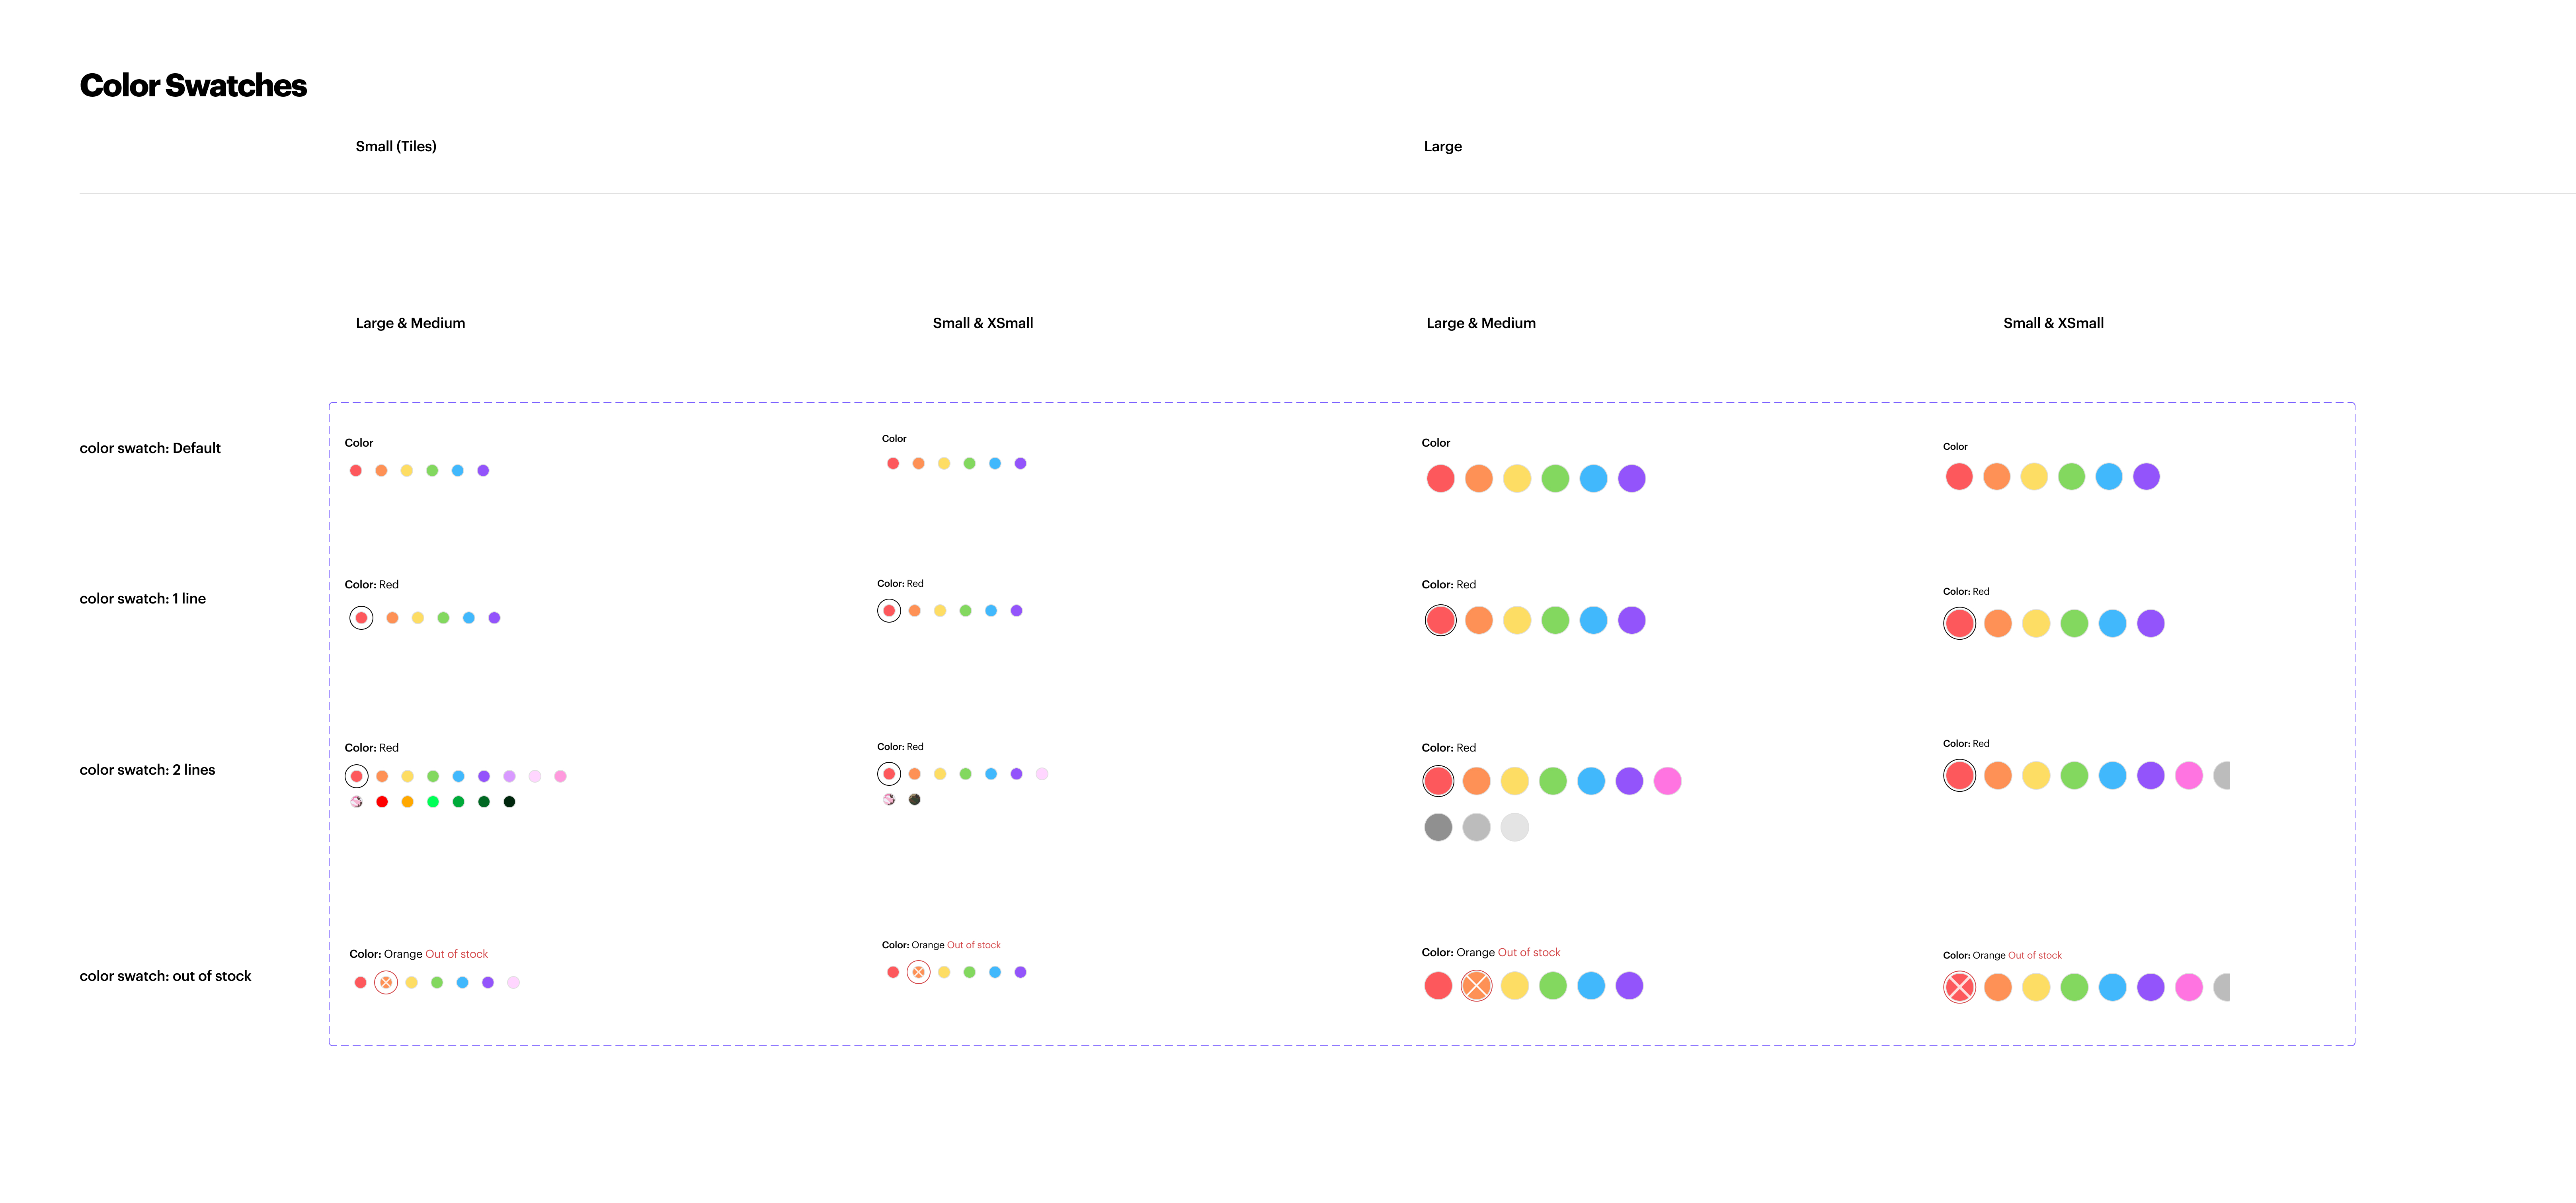Image resolution: width=2576 pixels, height=1203 pixels.
Task: Choose the near-black dark green swatch
Action: click(x=509, y=802)
